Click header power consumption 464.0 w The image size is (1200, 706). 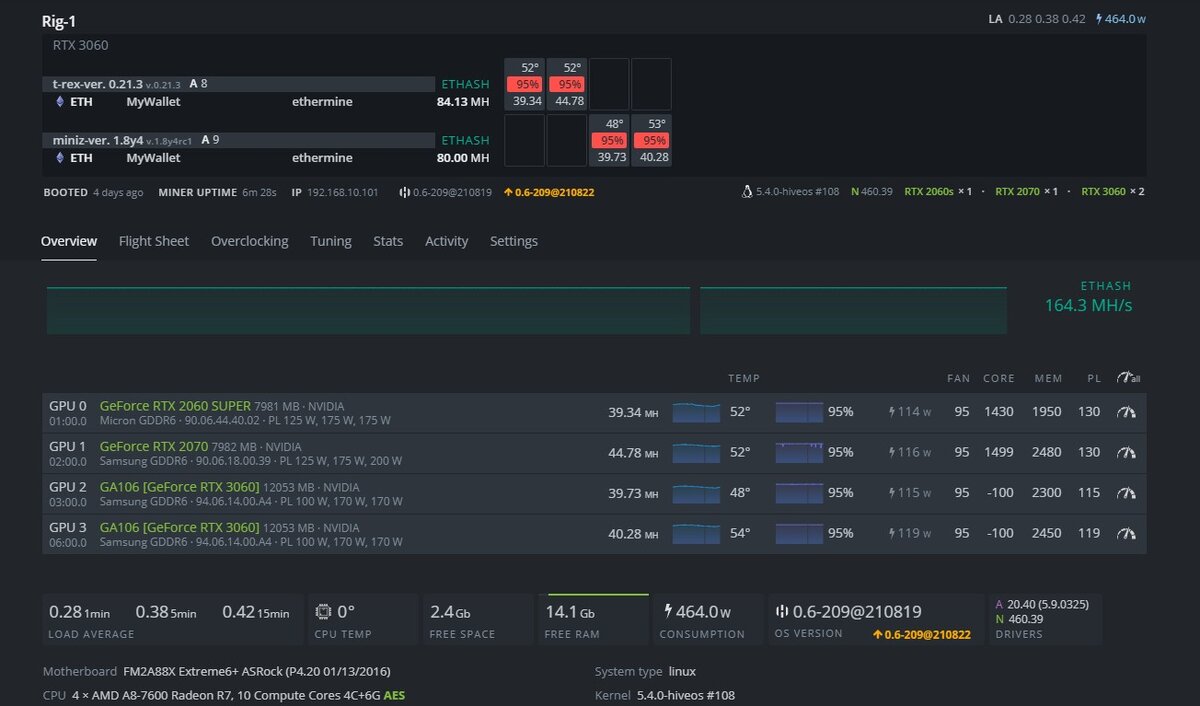point(1121,19)
